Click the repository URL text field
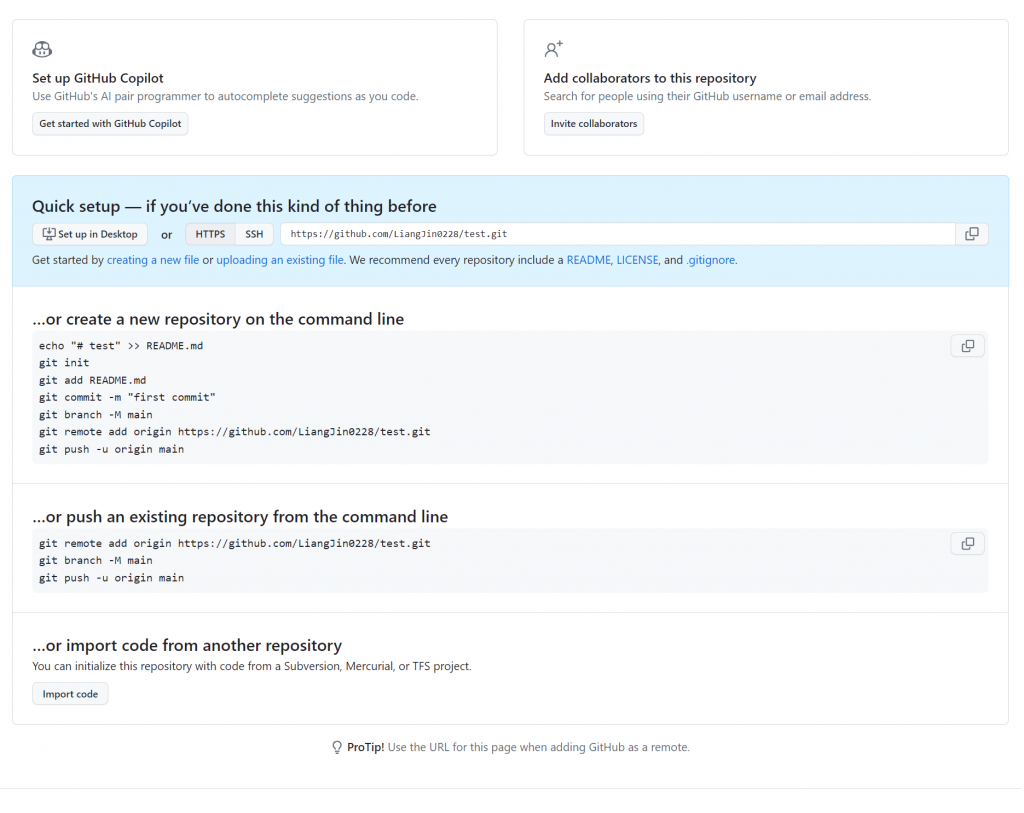Screen dimensions: 1024x813 point(617,234)
